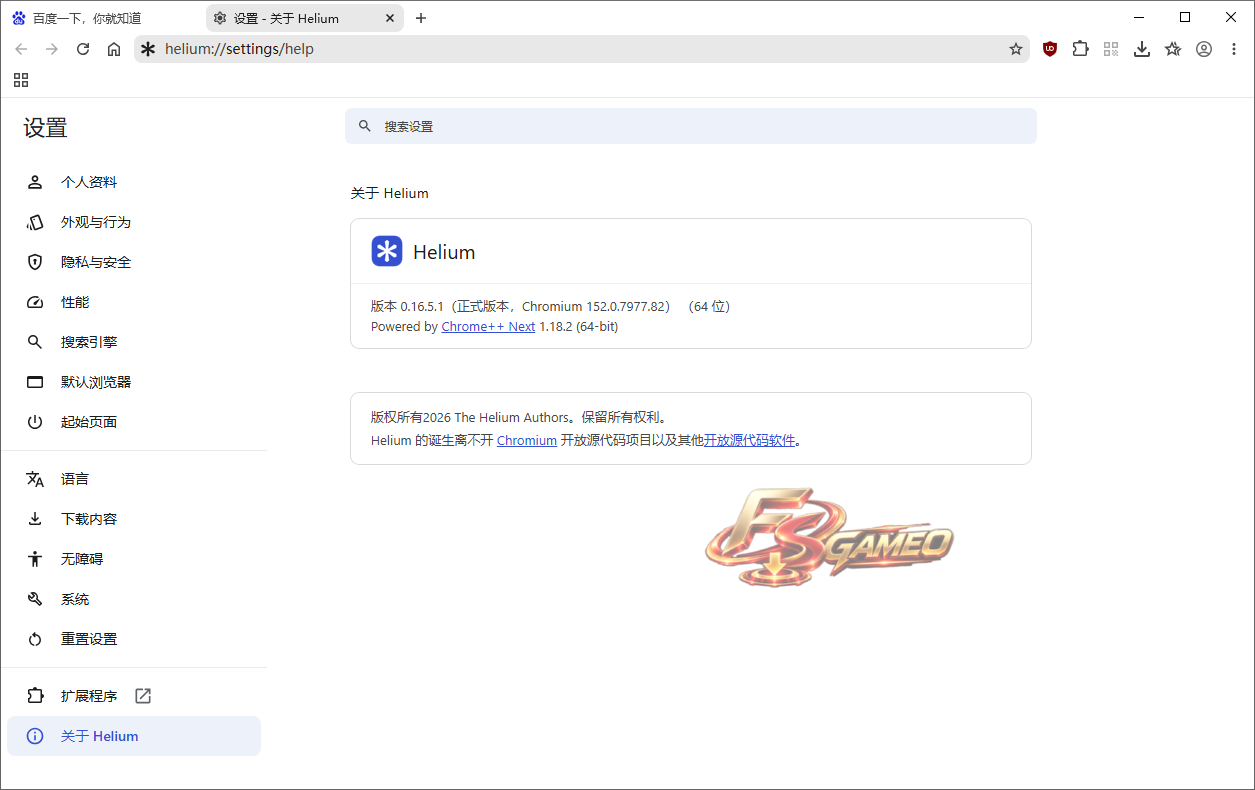Click the Helium name in the about card
Viewport: 1255px width, 790px height.
[x=444, y=252]
